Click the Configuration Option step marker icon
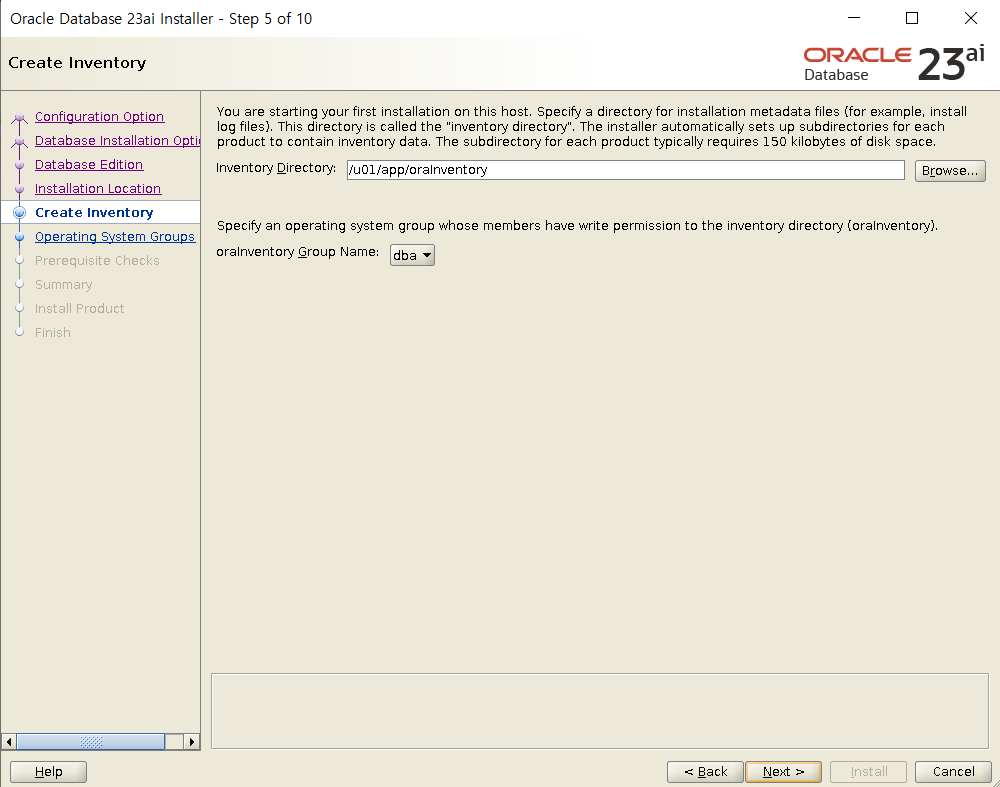Viewport: 1000px width, 787px height. (x=19, y=118)
